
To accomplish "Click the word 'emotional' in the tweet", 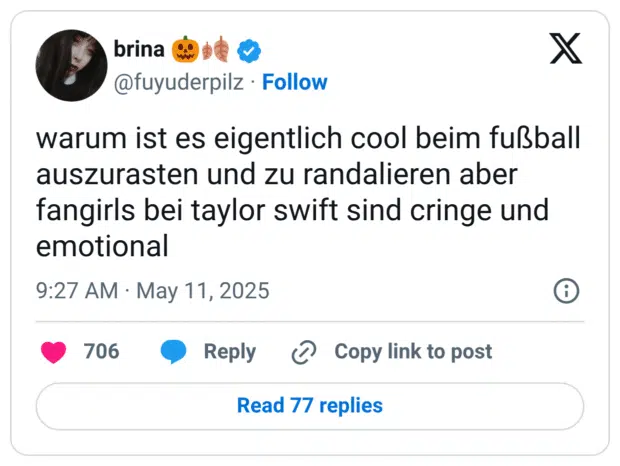I will pos(102,245).
